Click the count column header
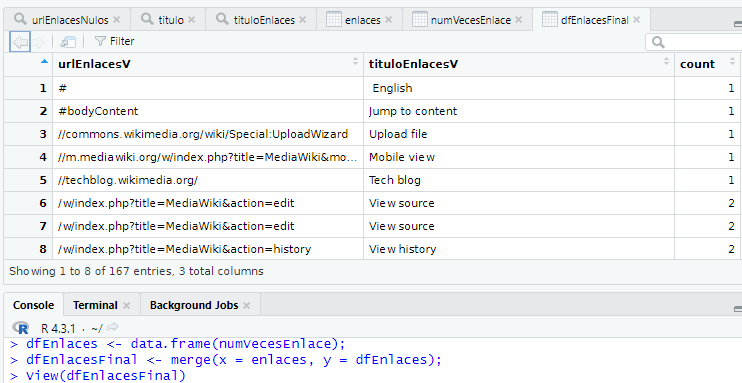 (707, 64)
